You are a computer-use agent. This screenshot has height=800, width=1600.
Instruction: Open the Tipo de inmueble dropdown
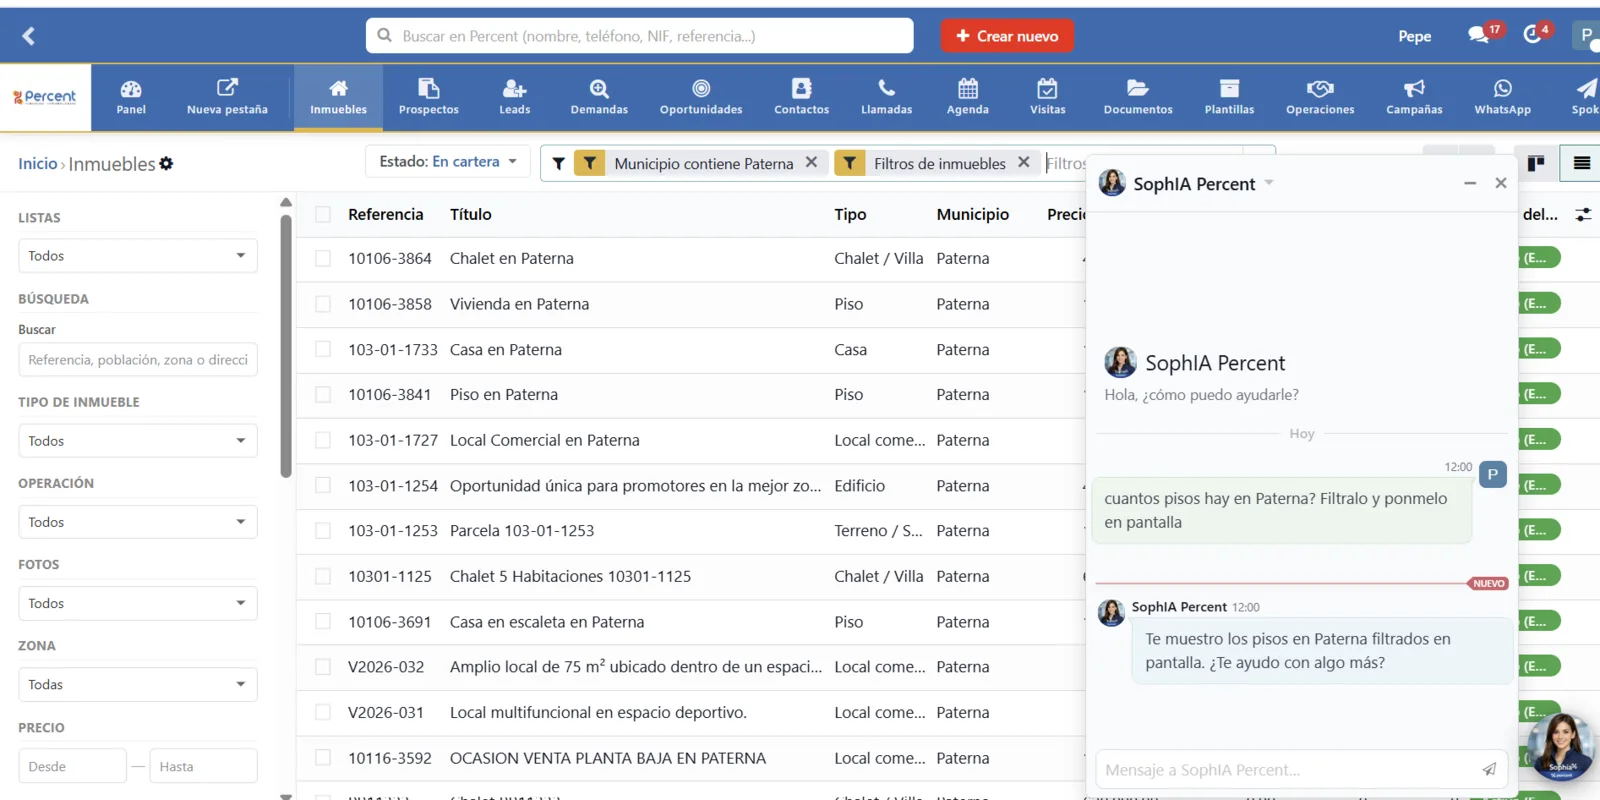(138, 441)
